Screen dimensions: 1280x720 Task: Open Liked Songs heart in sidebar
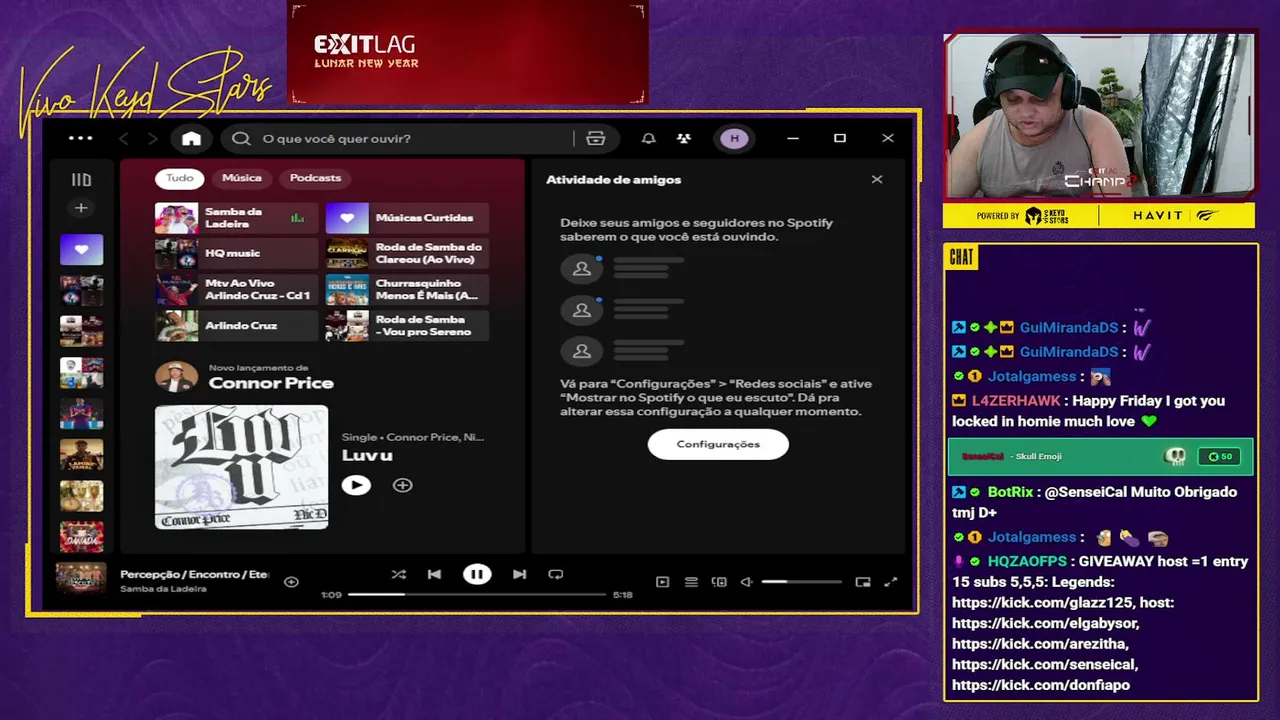click(81, 249)
